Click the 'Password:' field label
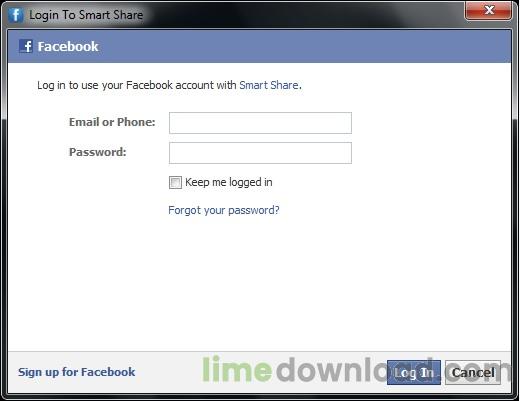The image size is (520, 401). (x=98, y=152)
